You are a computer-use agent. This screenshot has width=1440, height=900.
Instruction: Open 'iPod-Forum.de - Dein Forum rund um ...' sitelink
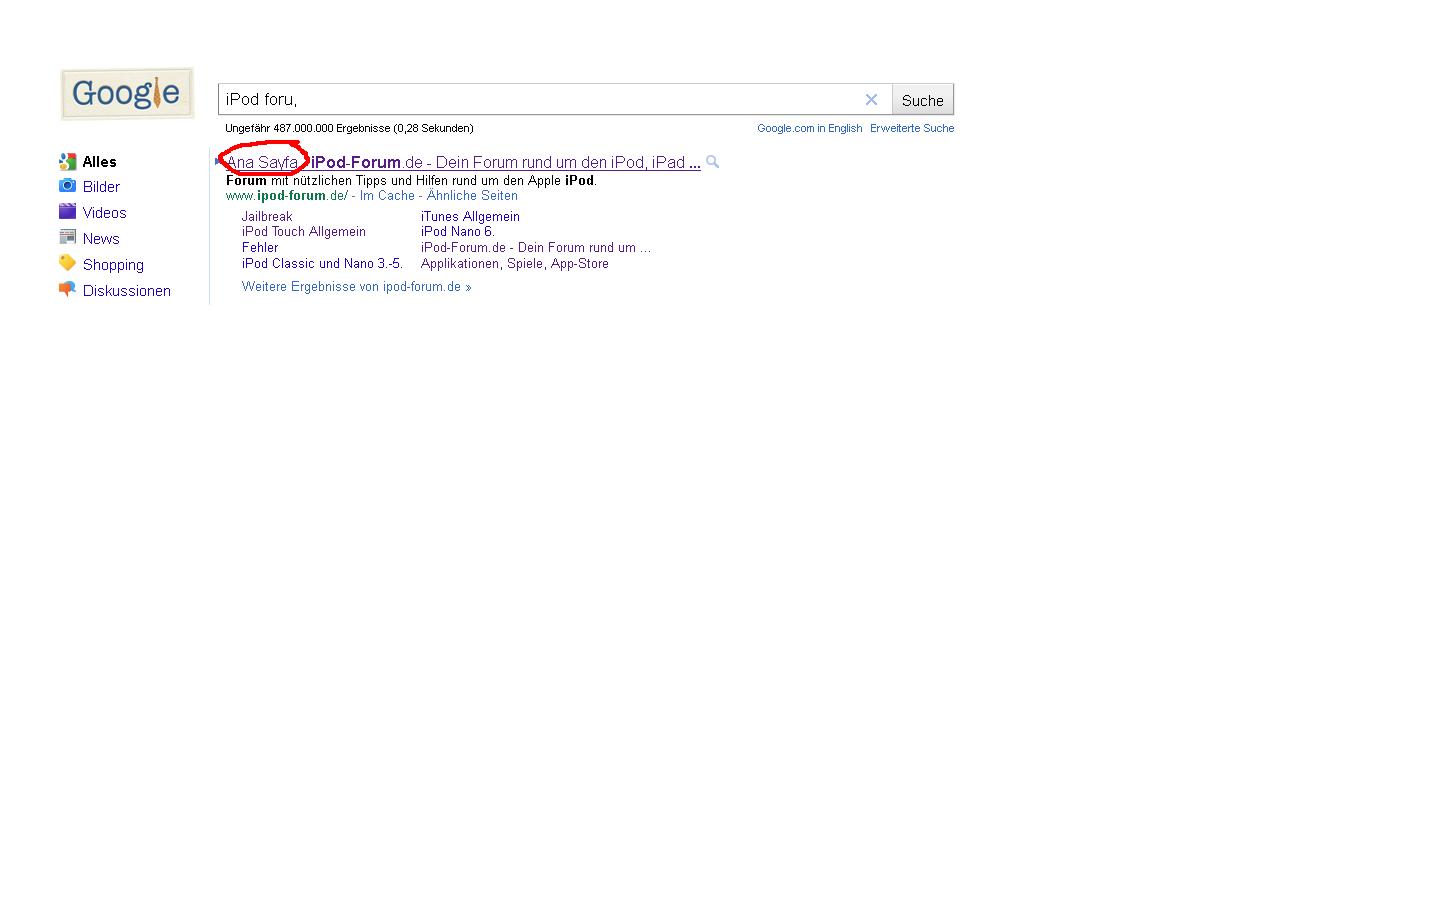[536, 247]
